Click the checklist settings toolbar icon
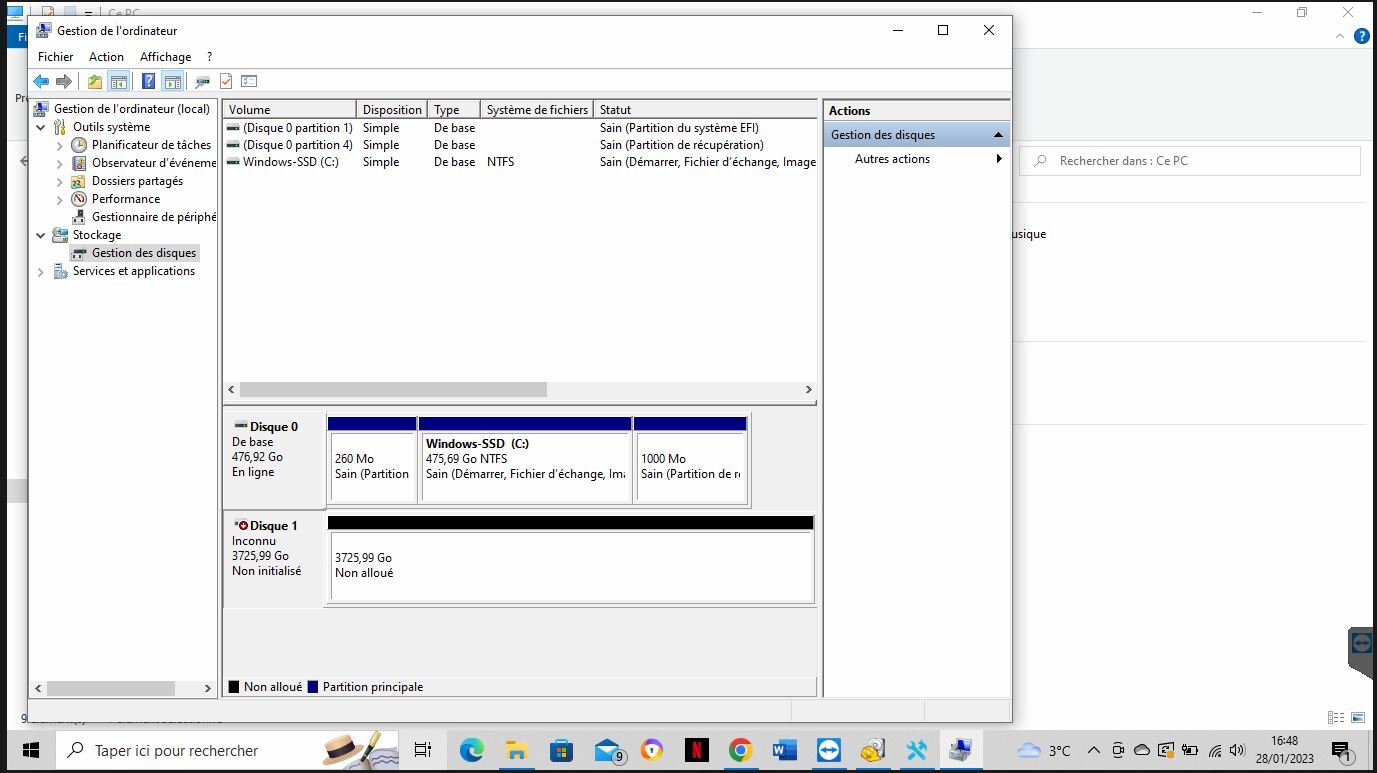This screenshot has height=773, width=1377. tap(249, 81)
